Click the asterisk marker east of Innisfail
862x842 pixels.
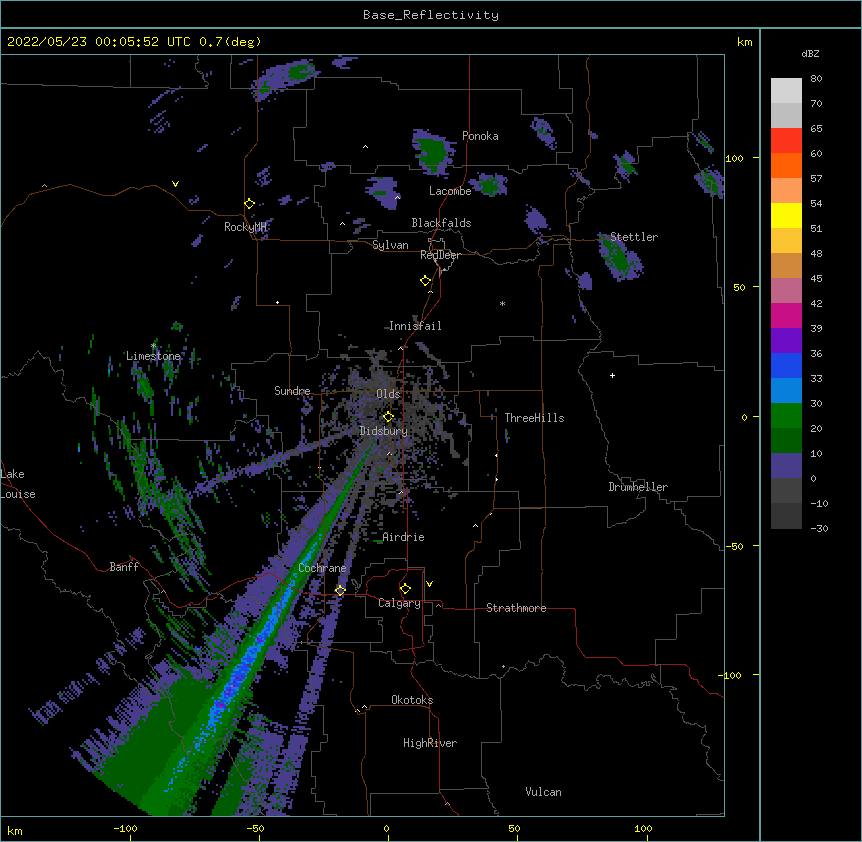[x=502, y=303]
